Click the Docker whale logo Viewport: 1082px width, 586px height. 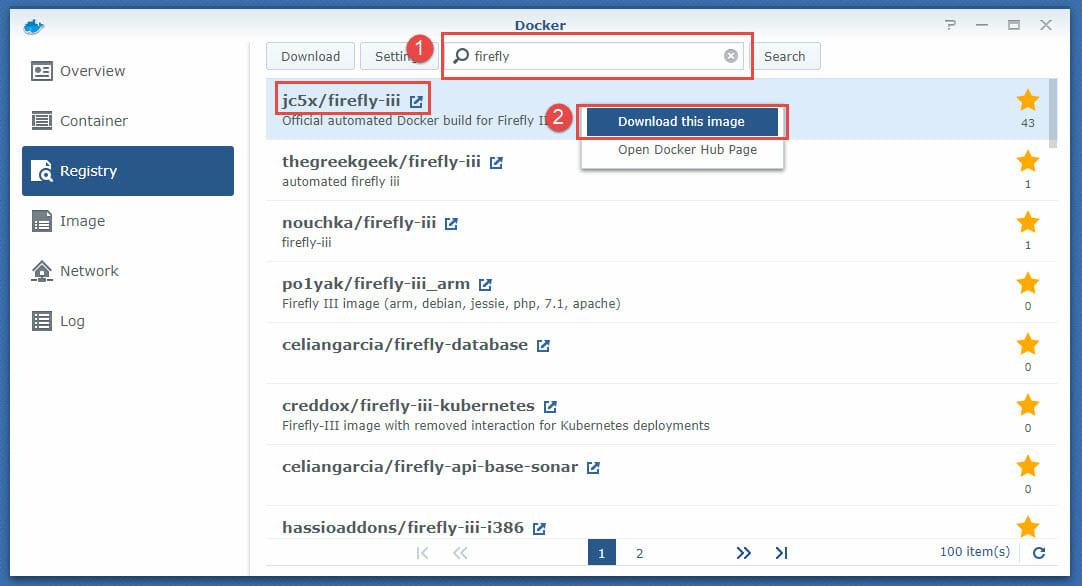pos(33,25)
